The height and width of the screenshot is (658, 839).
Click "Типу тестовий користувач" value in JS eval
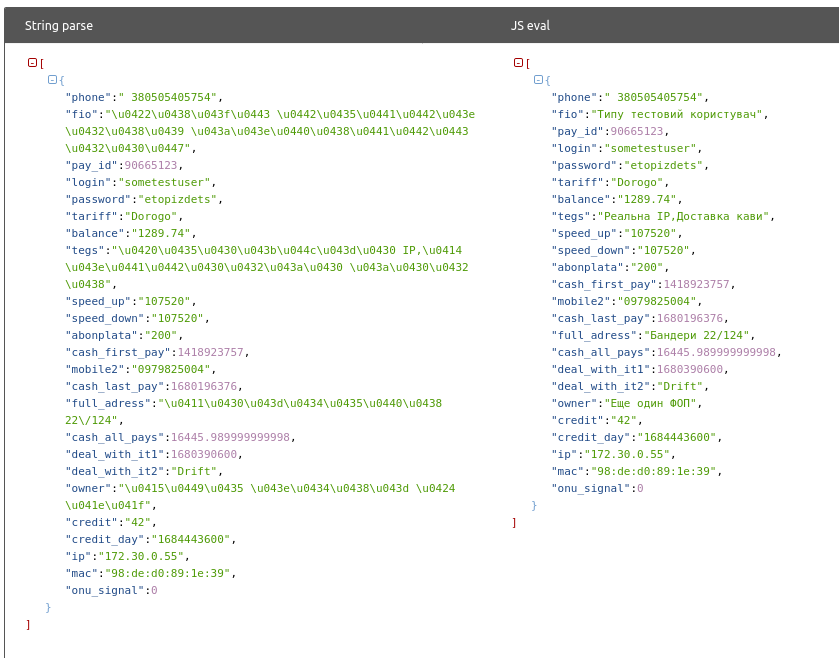click(681, 114)
